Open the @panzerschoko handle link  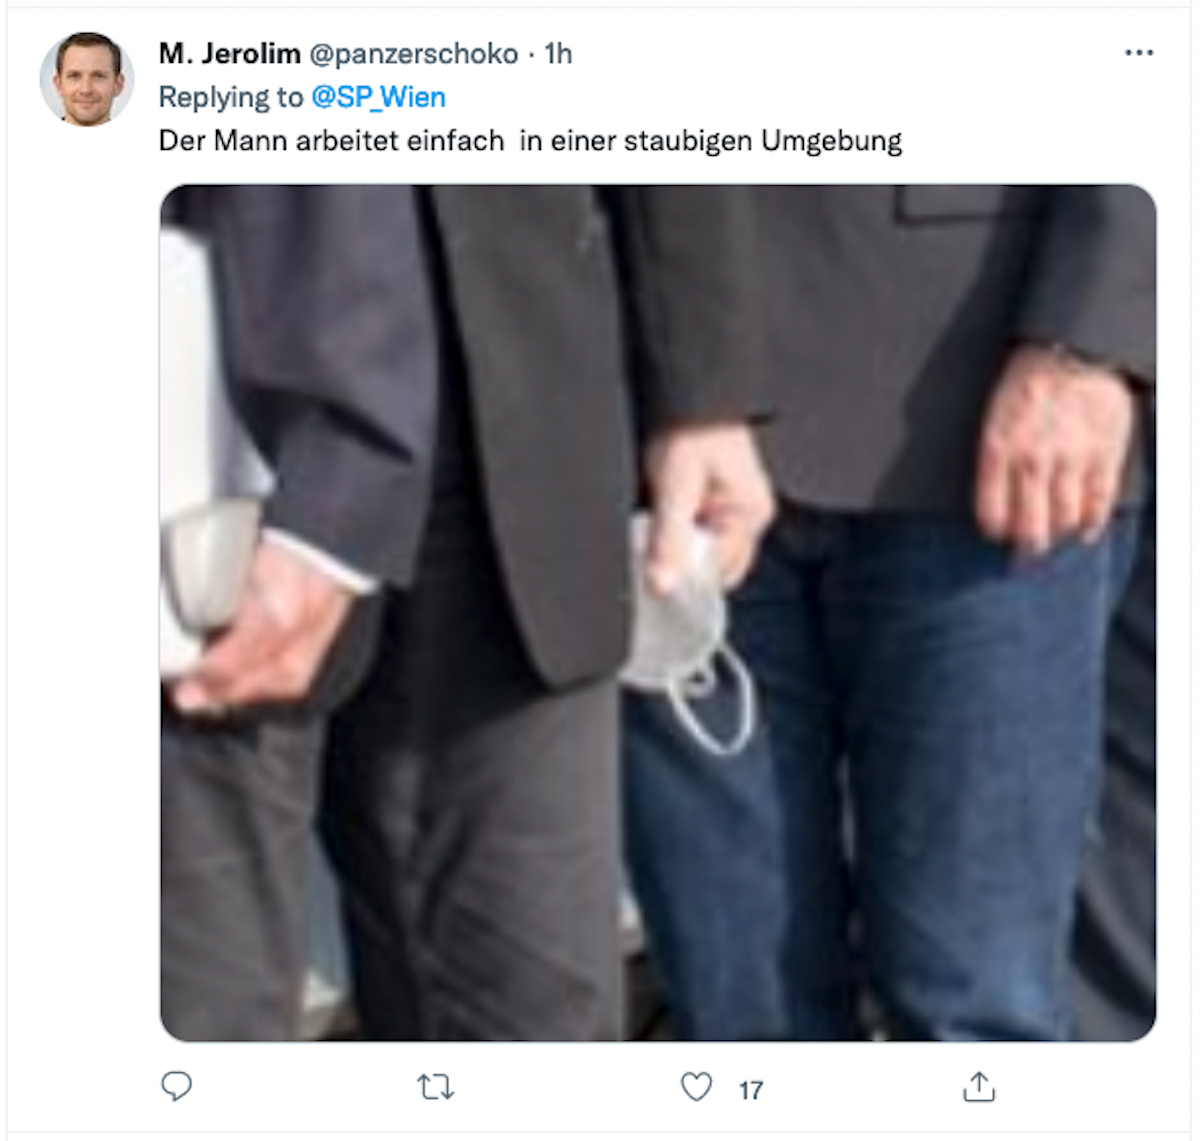point(414,53)
